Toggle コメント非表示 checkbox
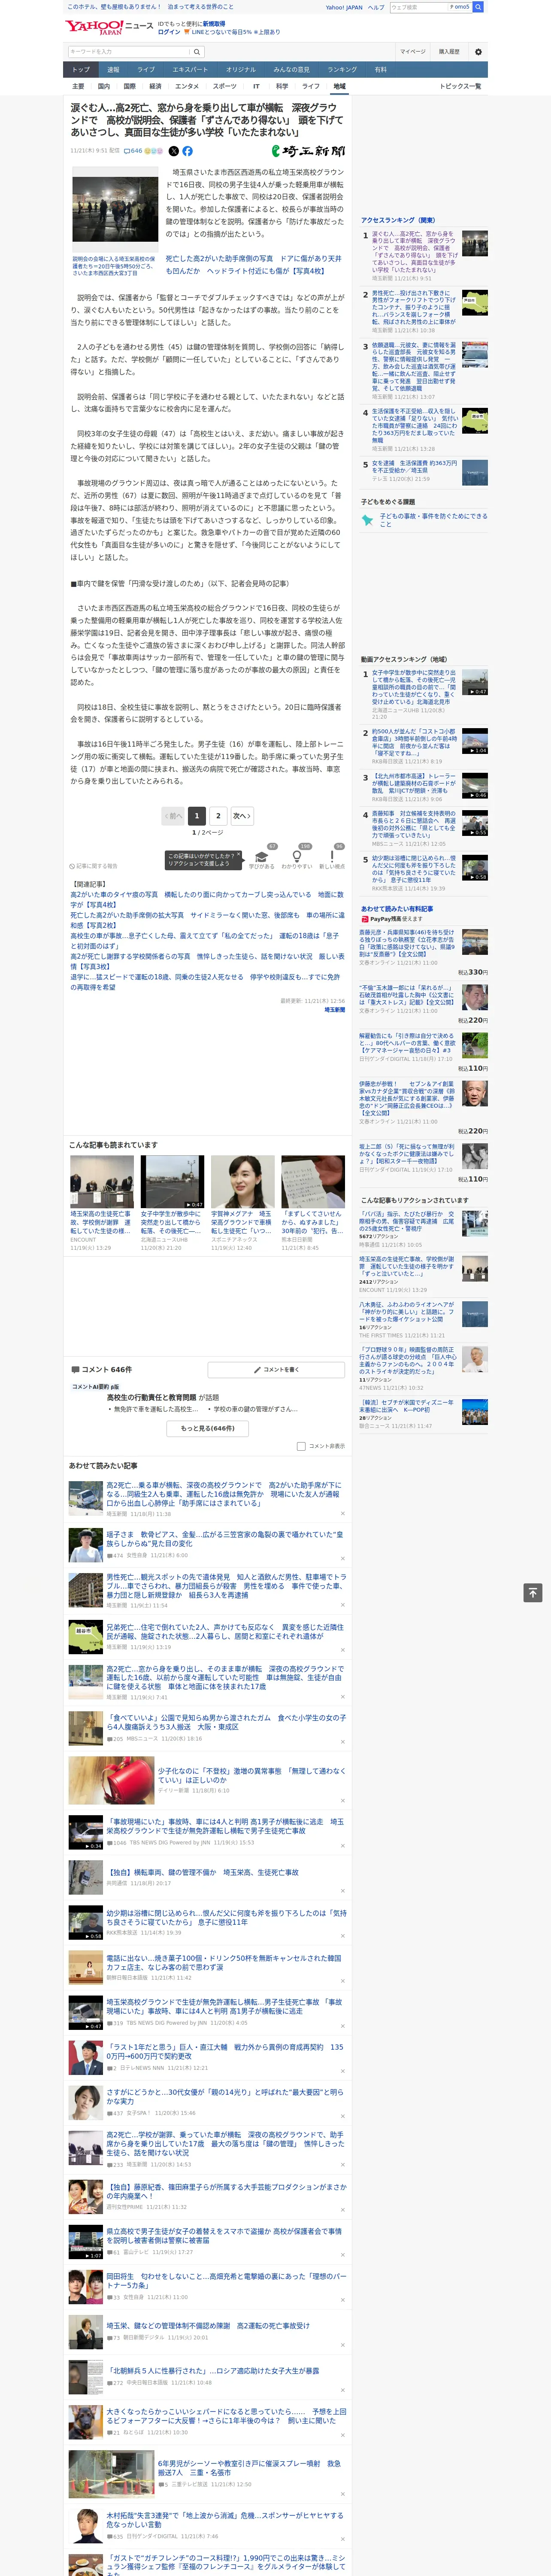This screenshot has width=551, height=2576. click(x=301, y=1446)
